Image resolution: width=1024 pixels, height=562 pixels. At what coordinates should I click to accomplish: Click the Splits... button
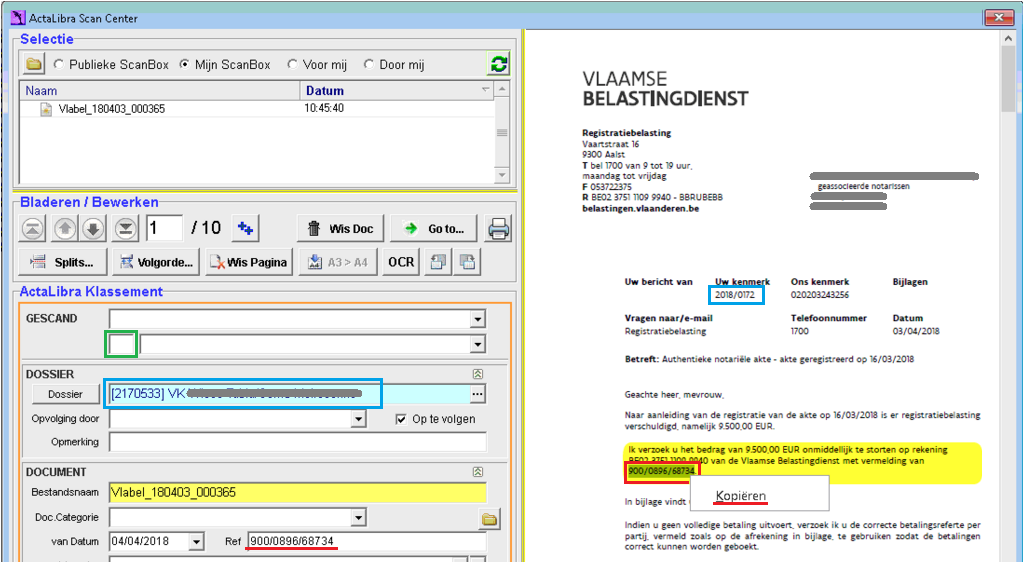point(63,262)
